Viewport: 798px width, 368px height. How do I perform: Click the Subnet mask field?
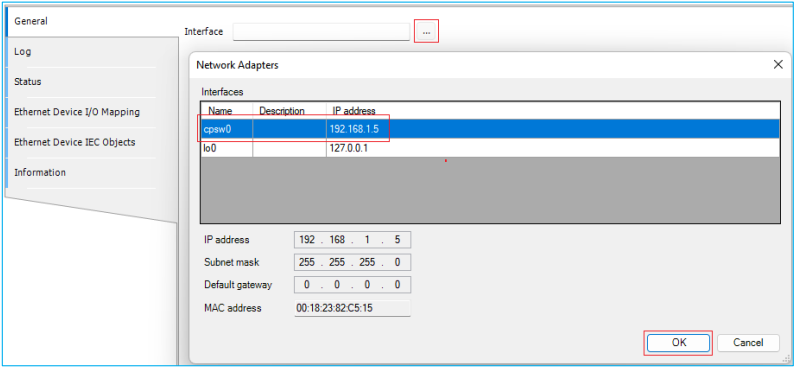(352, 262)
